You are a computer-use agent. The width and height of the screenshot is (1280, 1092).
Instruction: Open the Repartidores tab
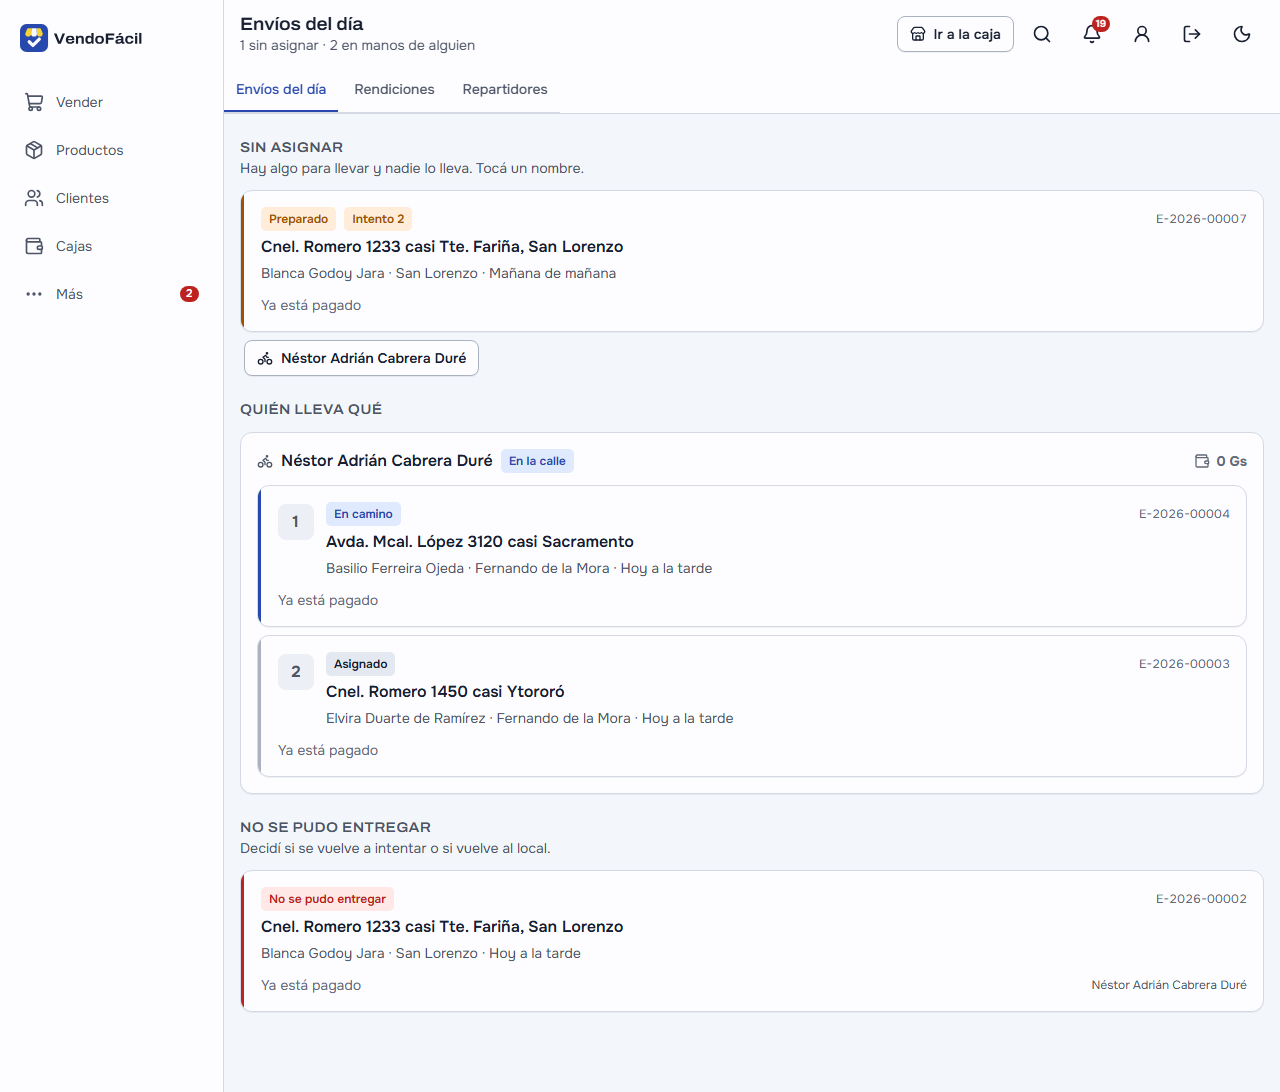[505, 89]
